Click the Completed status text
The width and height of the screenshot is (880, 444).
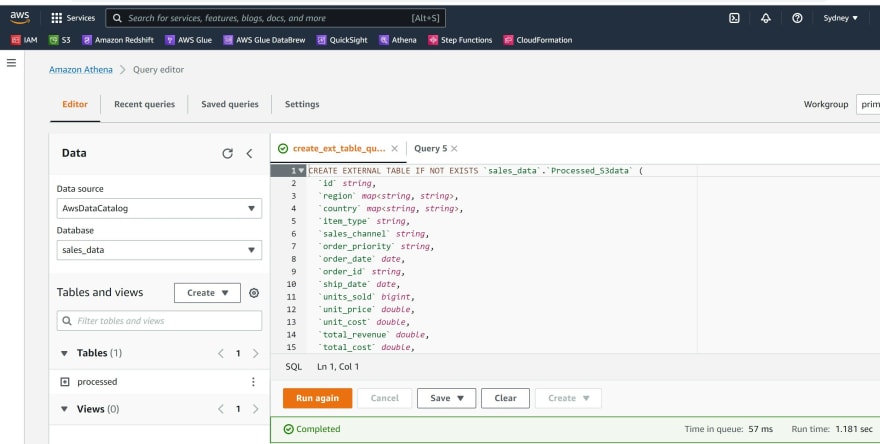[318, 429]
